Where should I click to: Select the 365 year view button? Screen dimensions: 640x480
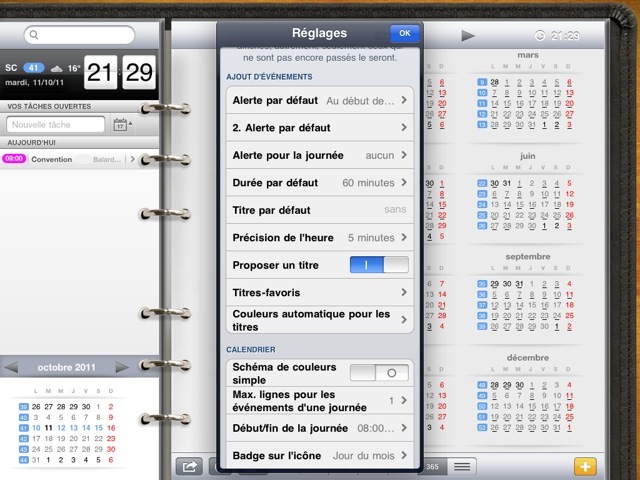point(432,466)
